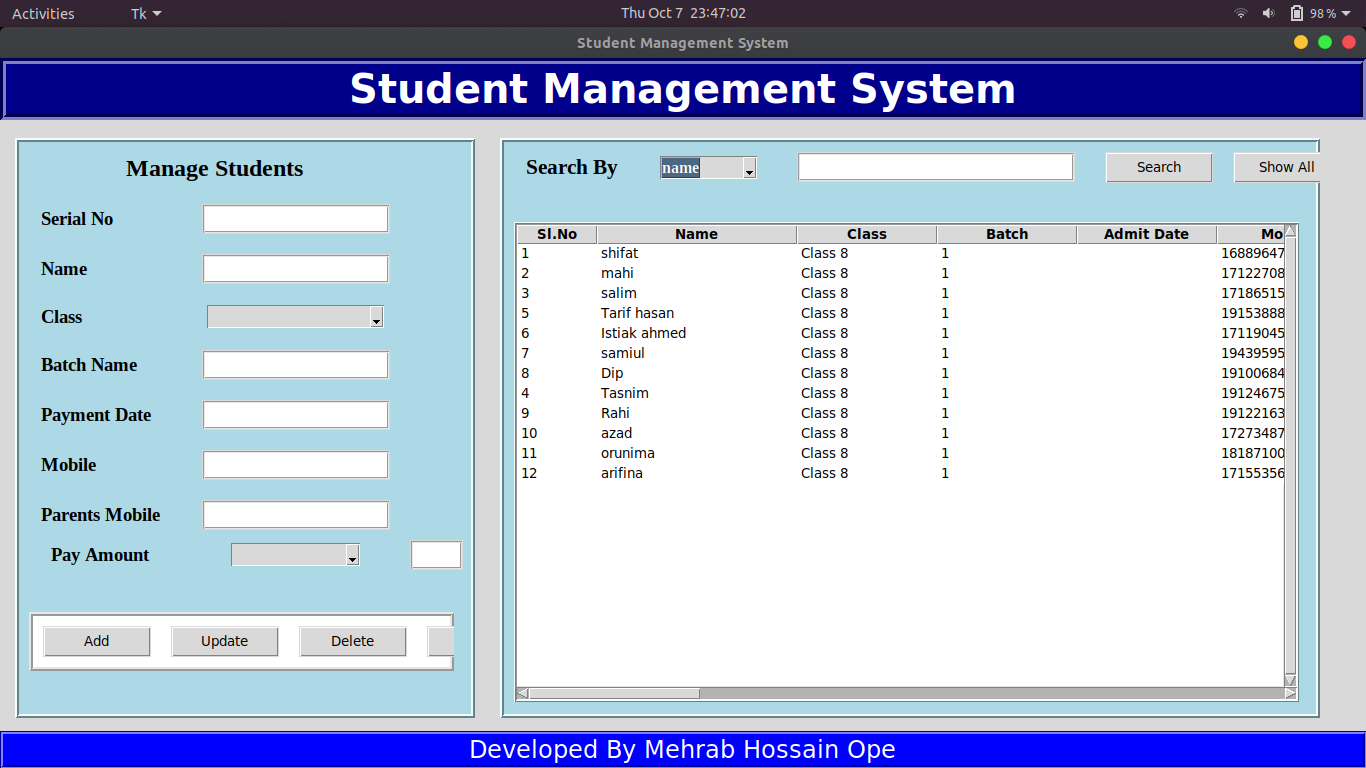Open the Class dropdown in Manage Students
1366x768 pixels.
(377, 317)
